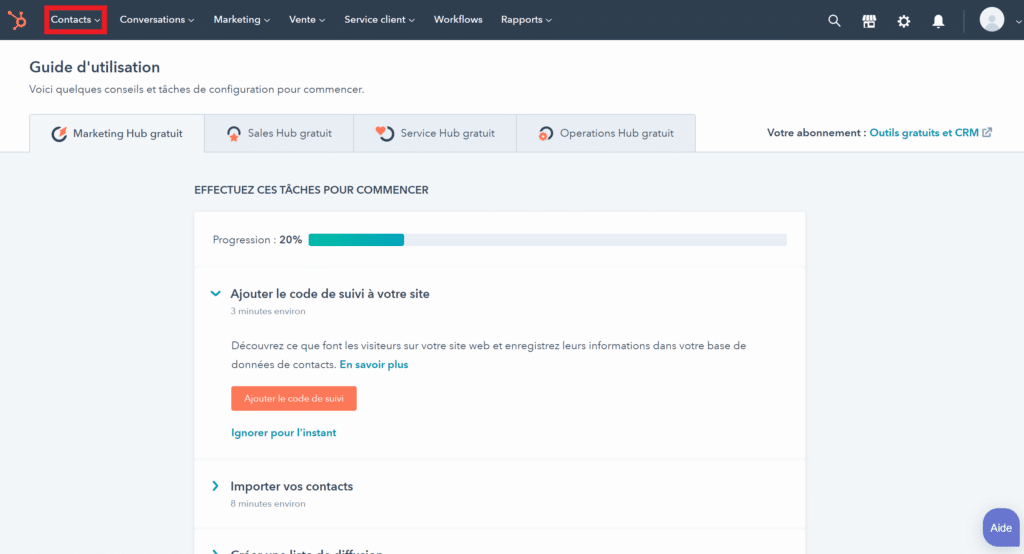The image size is (1024, 554).
Task: Open the search magnifier icon
Action: pos(834,21)
